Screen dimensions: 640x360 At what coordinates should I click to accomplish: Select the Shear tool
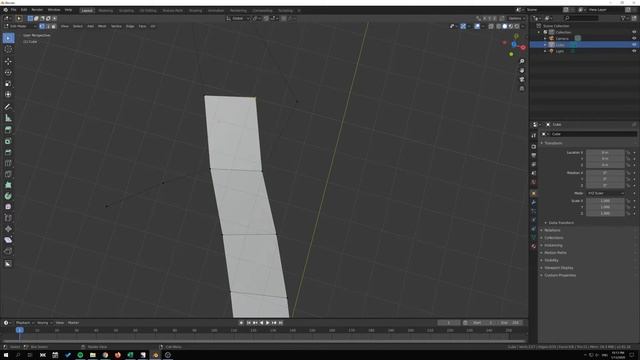point(8,240)
